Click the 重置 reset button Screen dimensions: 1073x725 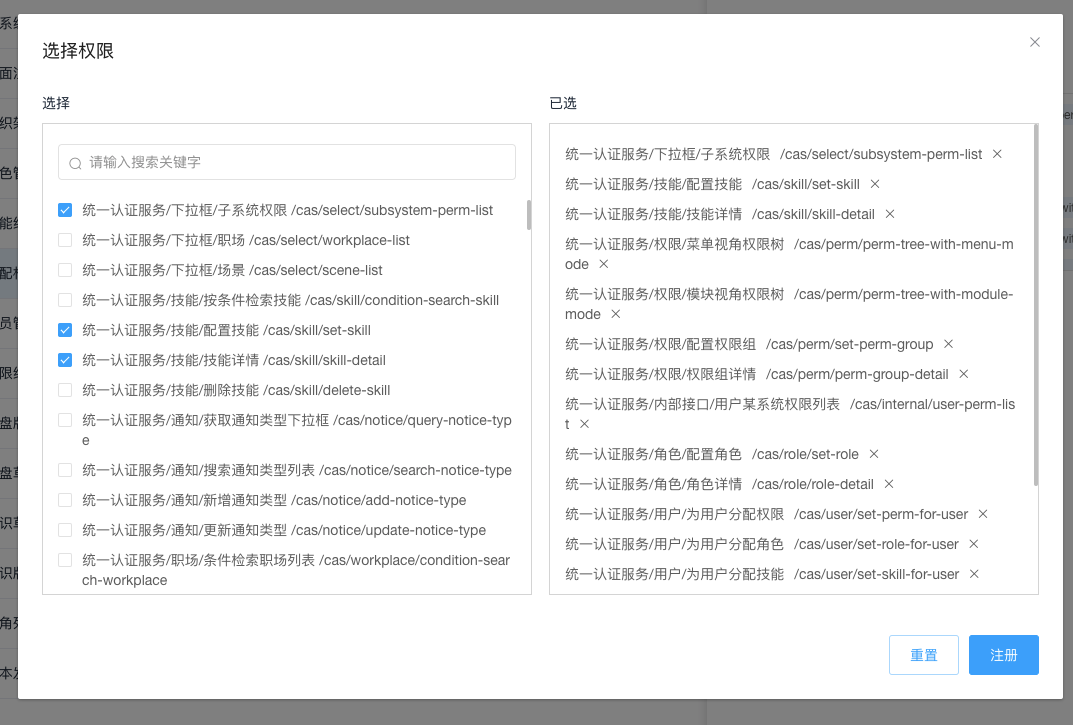(924, 655)
